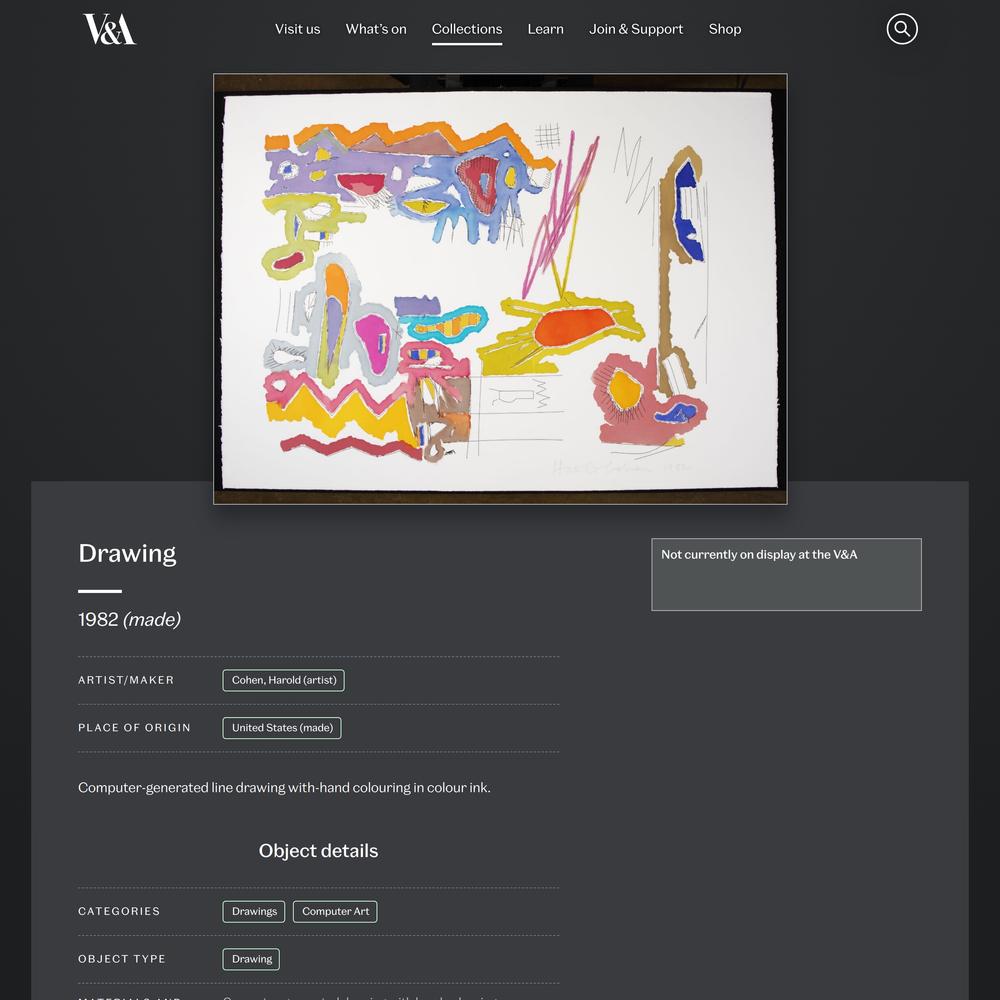Click the Drawing object type tag
1000x1000 pixels.
pyautogui.click(x=251, y=959)
